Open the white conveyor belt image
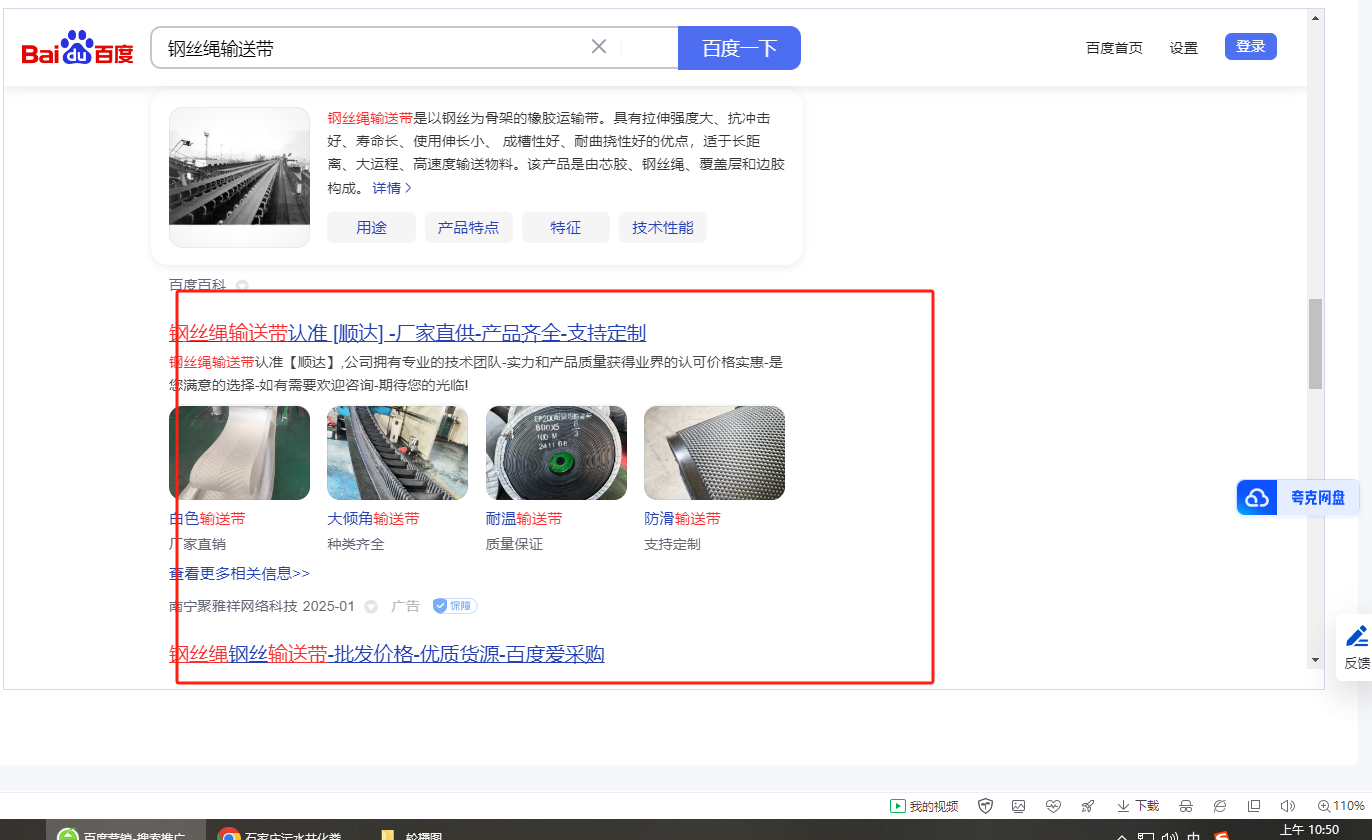 coord(239,453)
